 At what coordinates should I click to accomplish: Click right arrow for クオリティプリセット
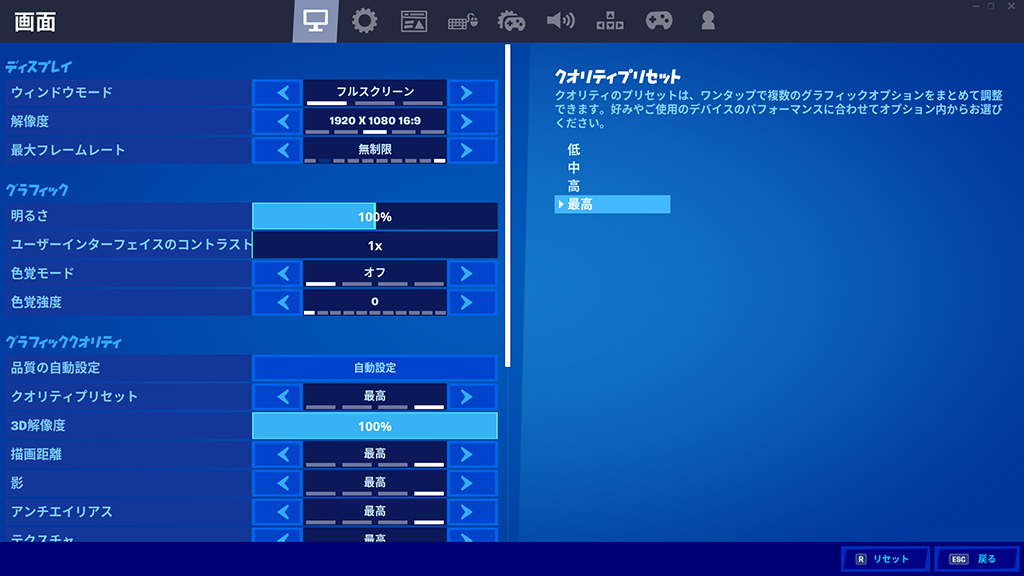(x=472, y=396)
